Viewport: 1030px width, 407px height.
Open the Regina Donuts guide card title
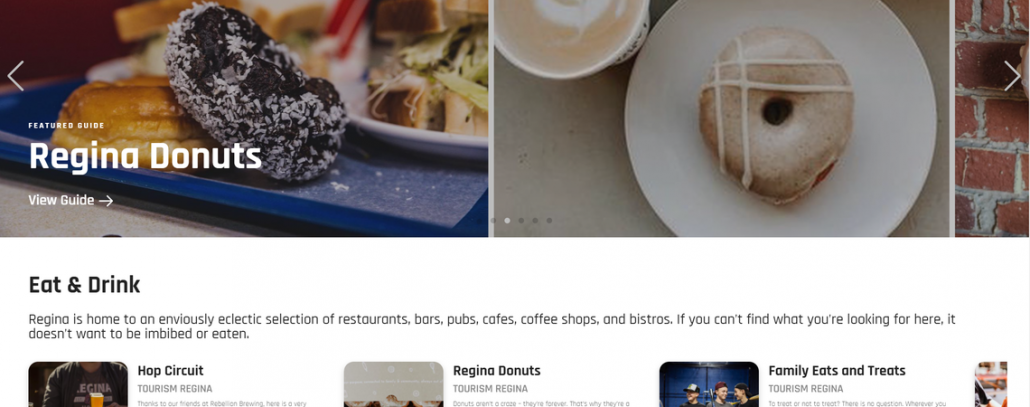(497, 370)
